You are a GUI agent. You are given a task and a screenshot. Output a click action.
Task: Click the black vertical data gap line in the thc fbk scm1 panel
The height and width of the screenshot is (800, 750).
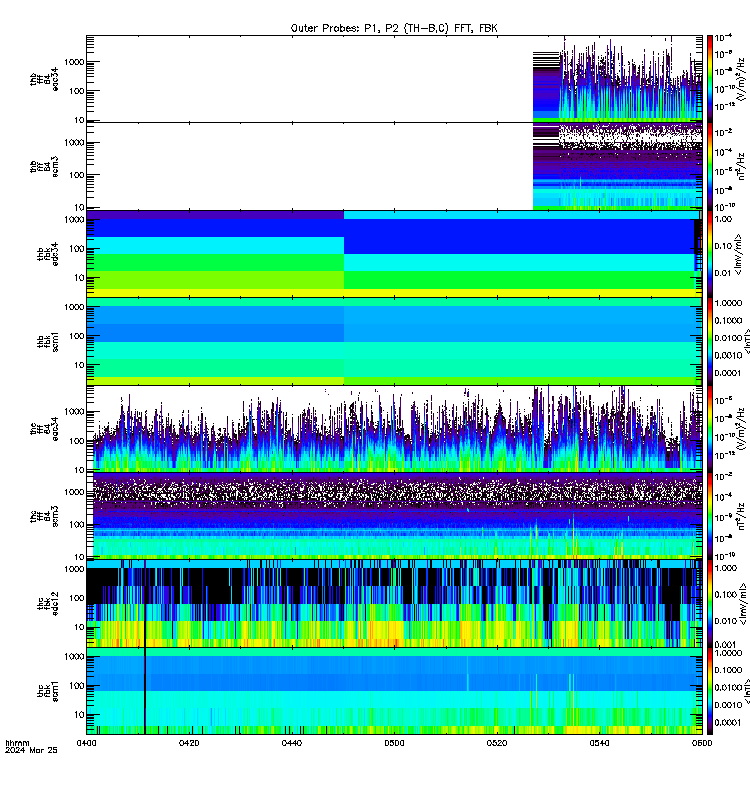[145, 691]
